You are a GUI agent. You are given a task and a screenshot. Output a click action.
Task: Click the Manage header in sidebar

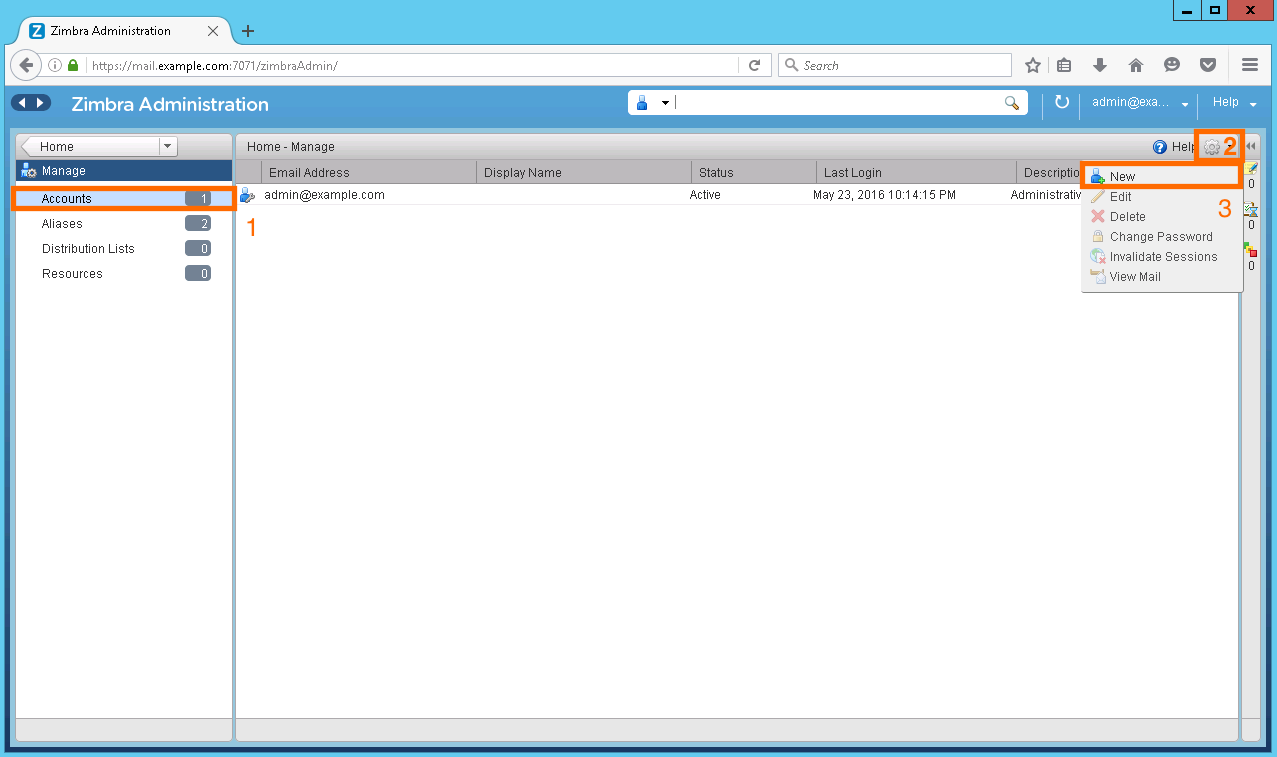[124, 171]
